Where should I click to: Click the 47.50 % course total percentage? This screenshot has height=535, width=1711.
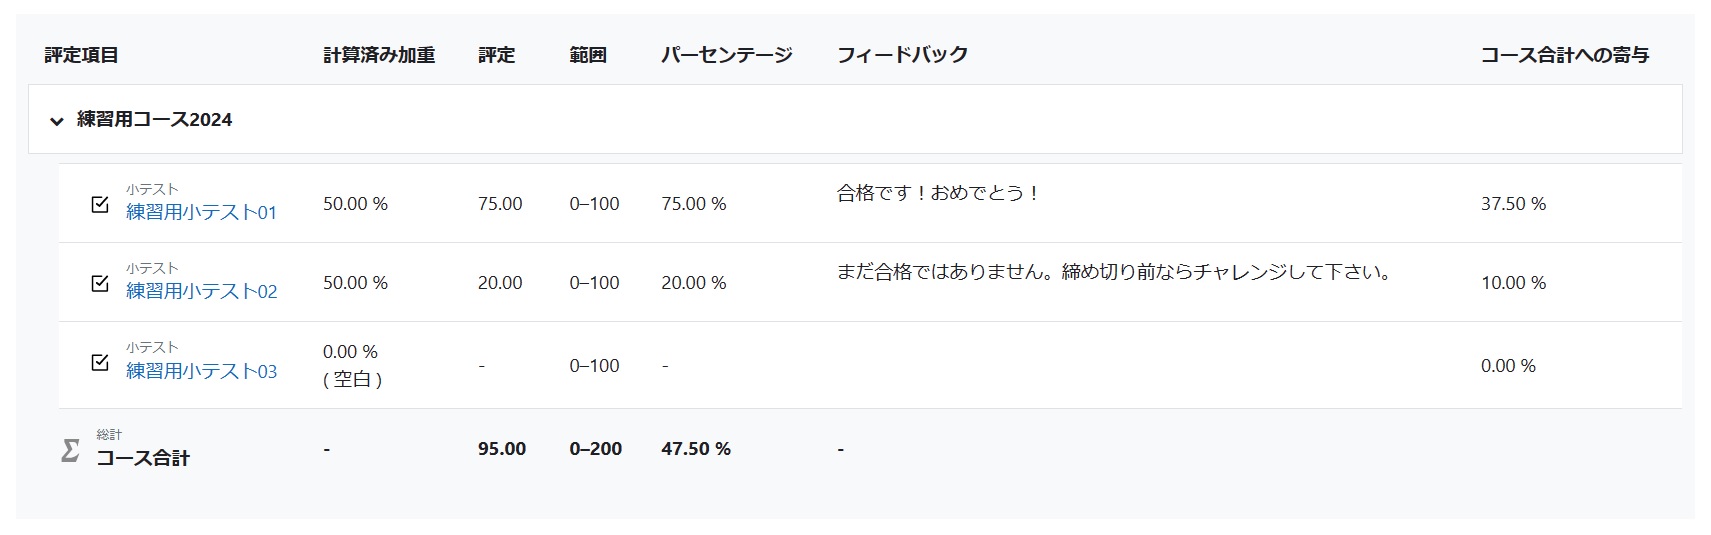point(696,449)
